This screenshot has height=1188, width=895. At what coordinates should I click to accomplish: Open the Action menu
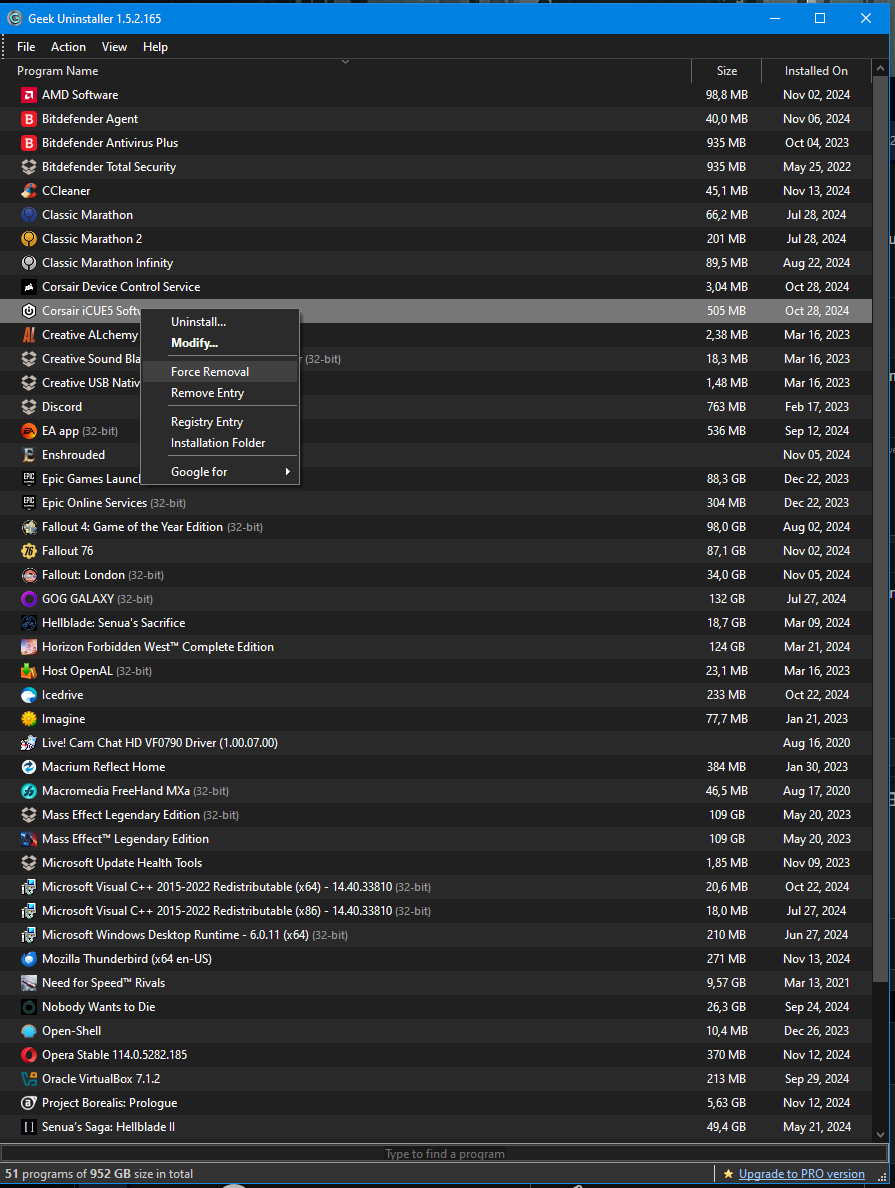point(68,47)
